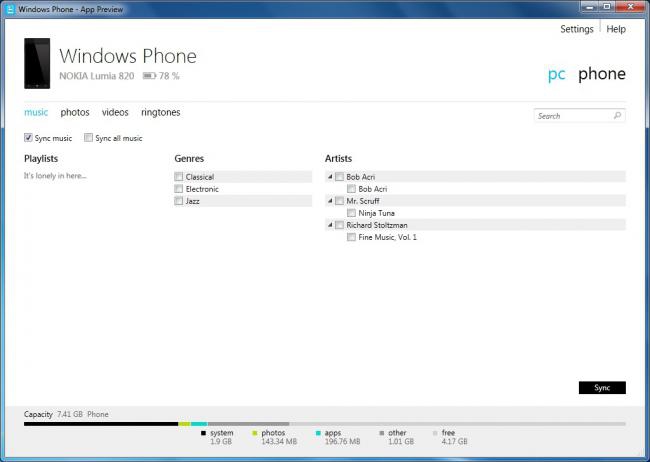
Task: Open the ringtones tab
Action: (161, 112)
